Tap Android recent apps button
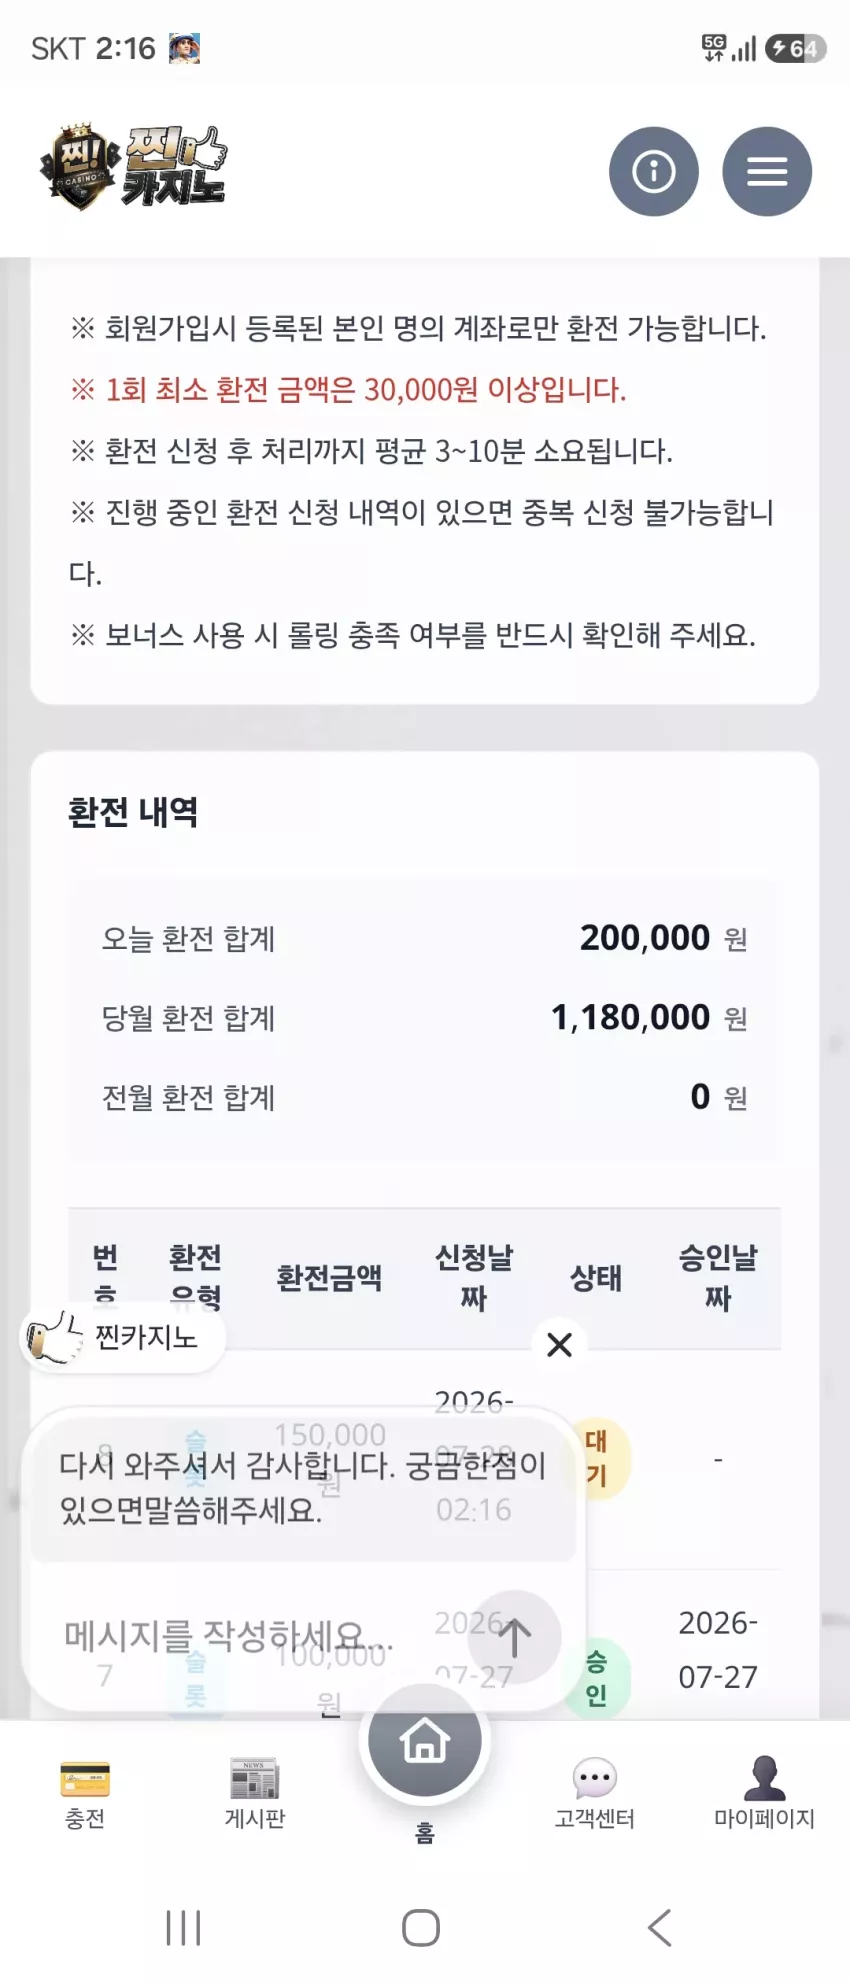 coord(184,1927)
